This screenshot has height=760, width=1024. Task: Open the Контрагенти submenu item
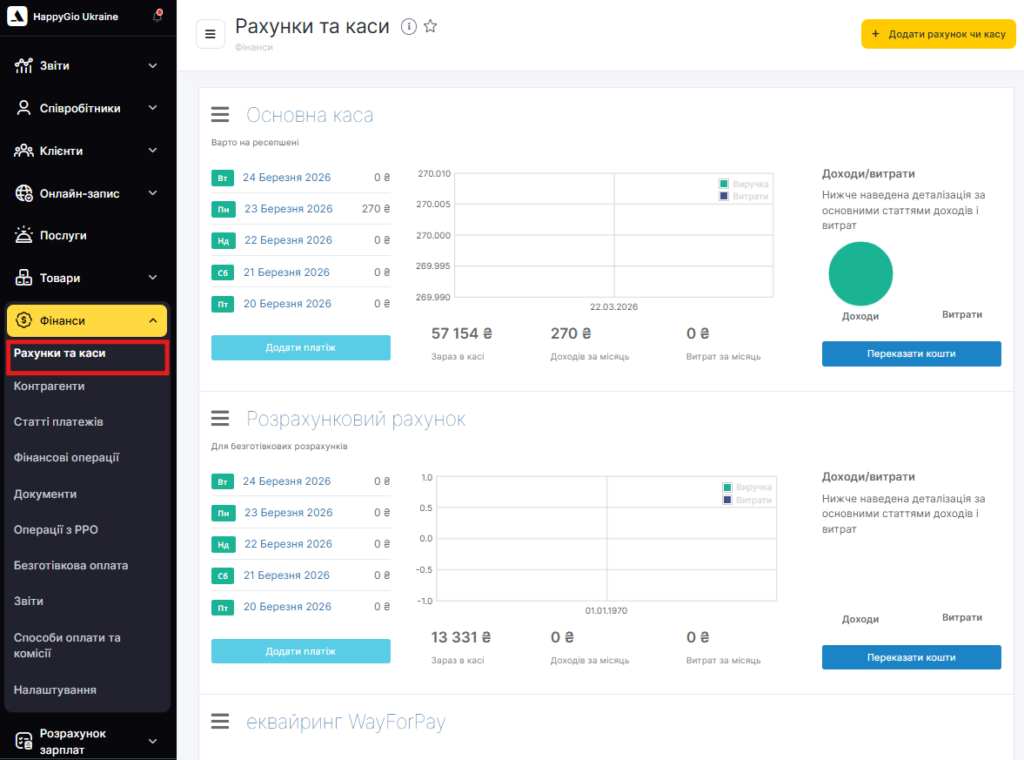[49, 386]
